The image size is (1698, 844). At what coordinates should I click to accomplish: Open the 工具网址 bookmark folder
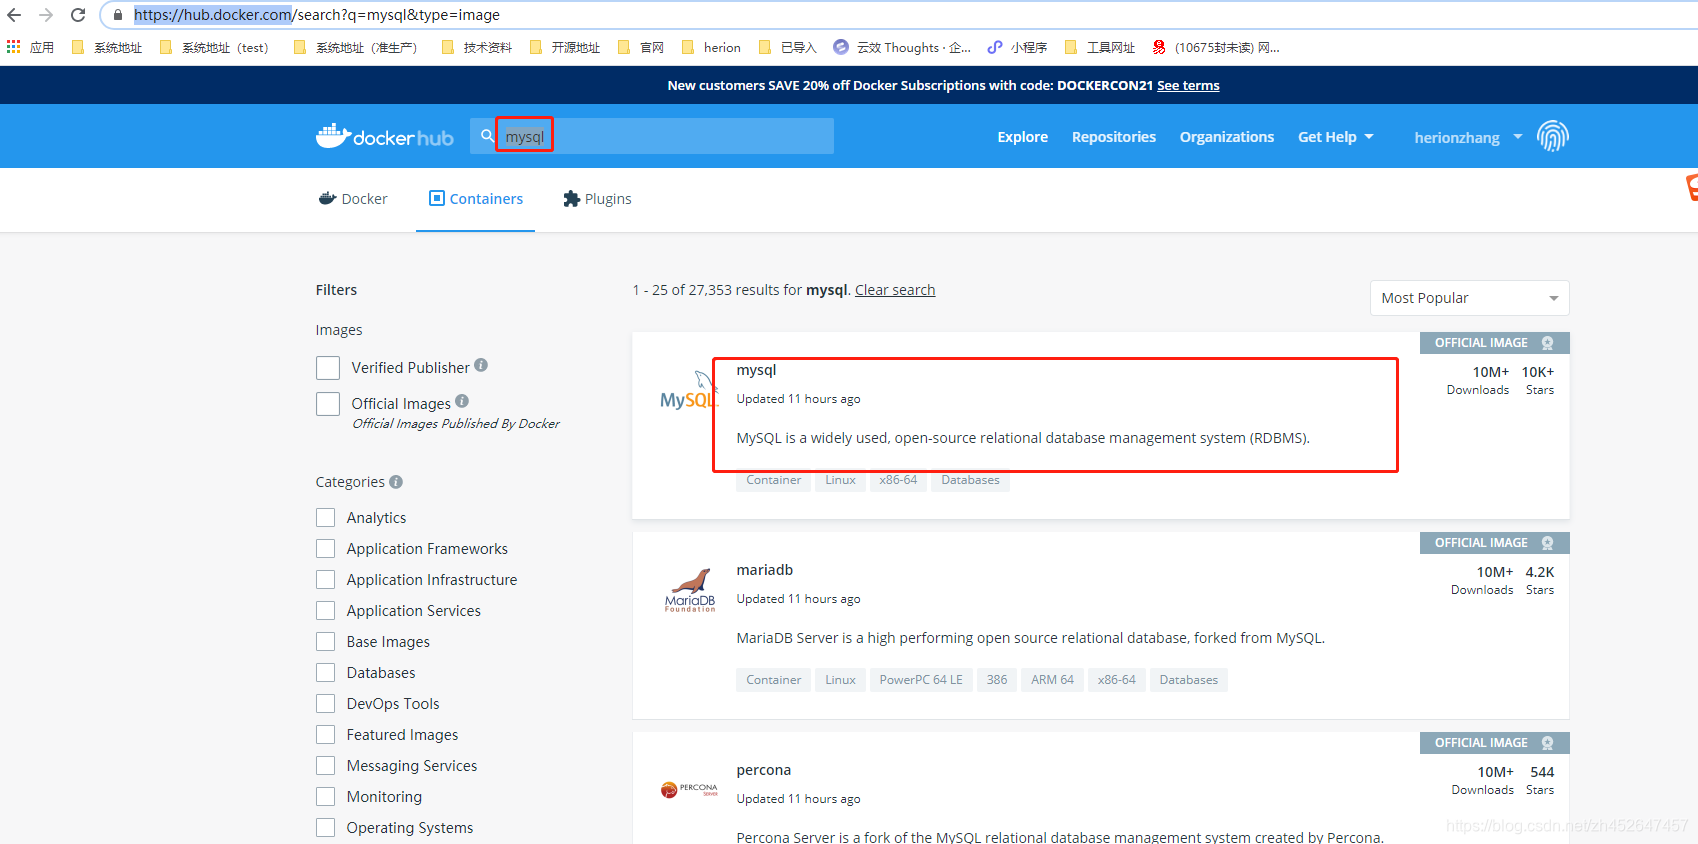tap(1100, 47)
